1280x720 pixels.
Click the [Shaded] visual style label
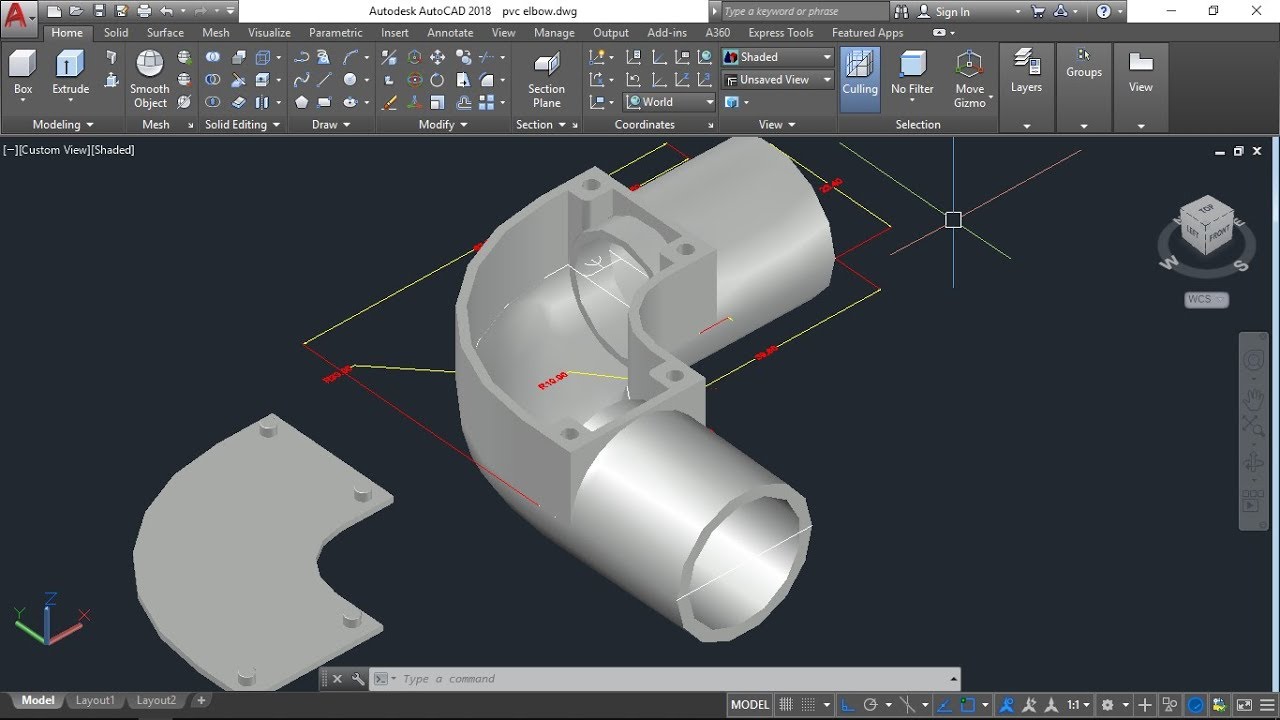113,150
